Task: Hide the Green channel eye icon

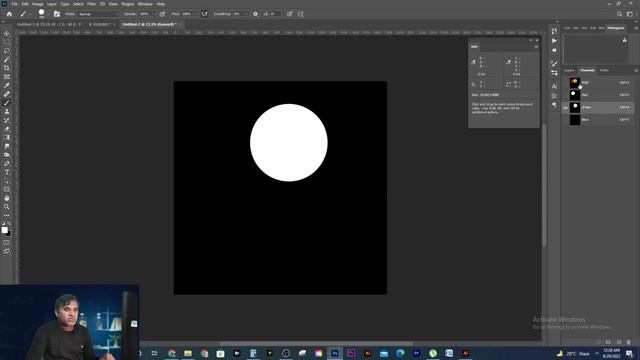Action: [x=565, y=107]
